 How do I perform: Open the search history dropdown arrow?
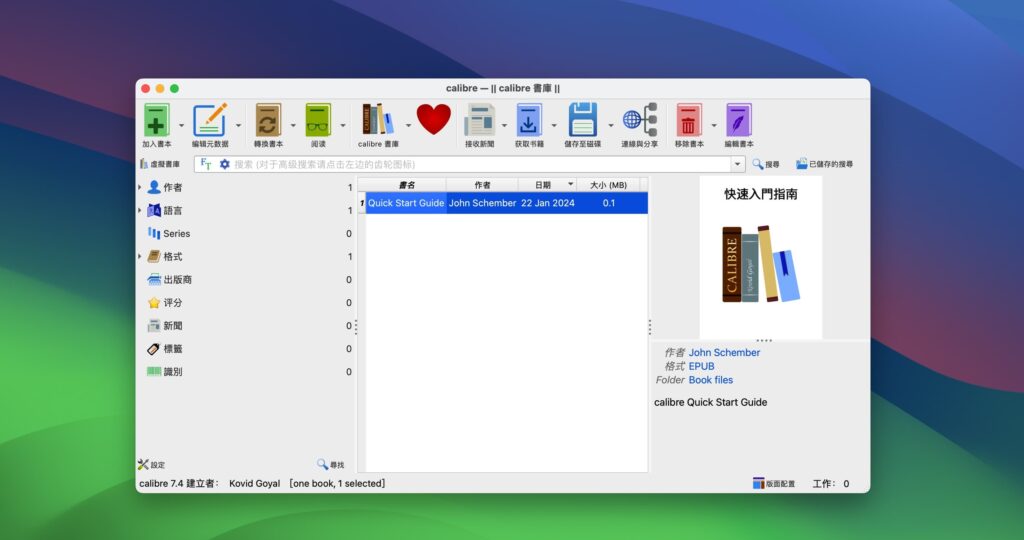(x=738, y=164)
